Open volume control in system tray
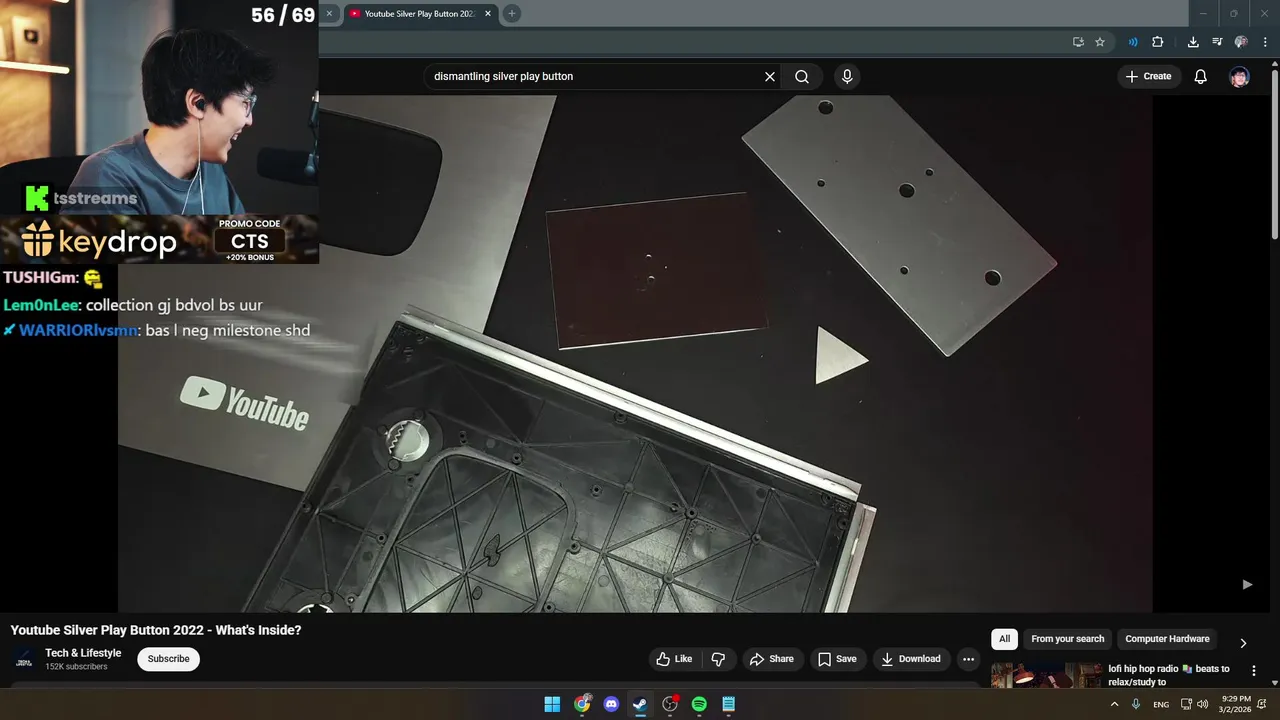1280x720 pixels. 1202,704
